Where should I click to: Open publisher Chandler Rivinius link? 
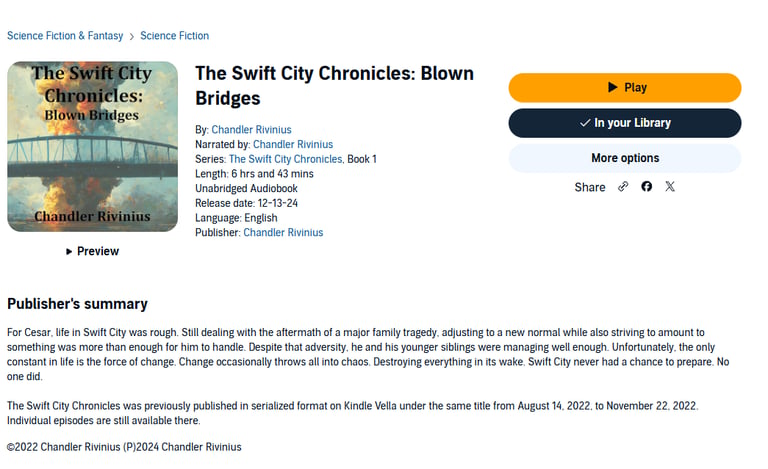[283, 233]
